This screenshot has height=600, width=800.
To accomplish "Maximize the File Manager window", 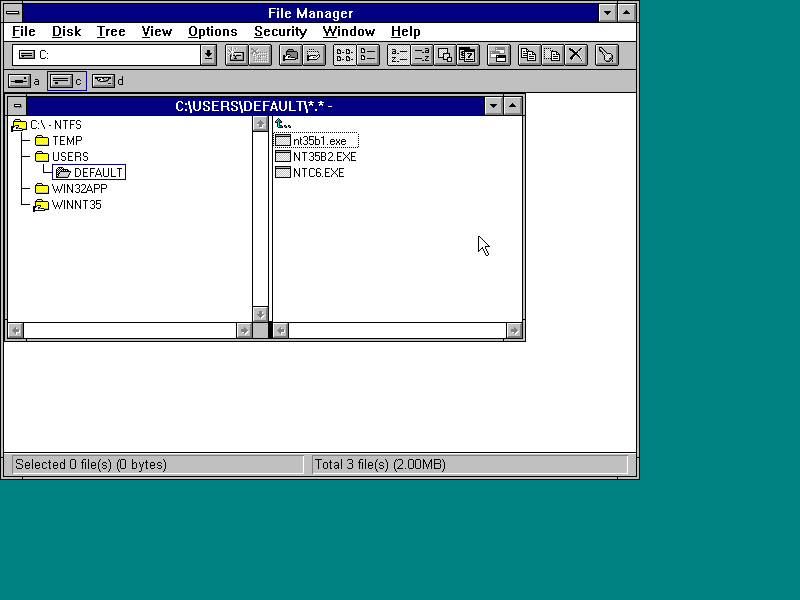I will tap(627, 13).
